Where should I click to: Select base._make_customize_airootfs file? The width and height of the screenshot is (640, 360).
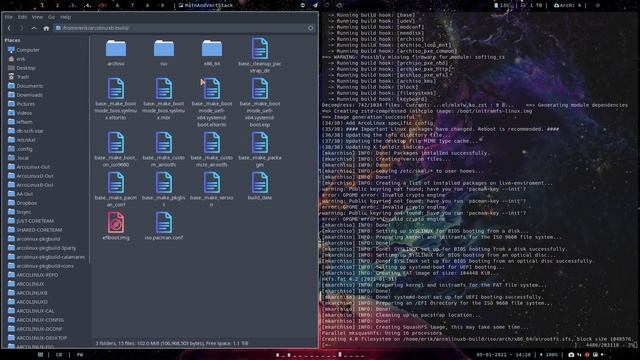click(x=212, y=149)
